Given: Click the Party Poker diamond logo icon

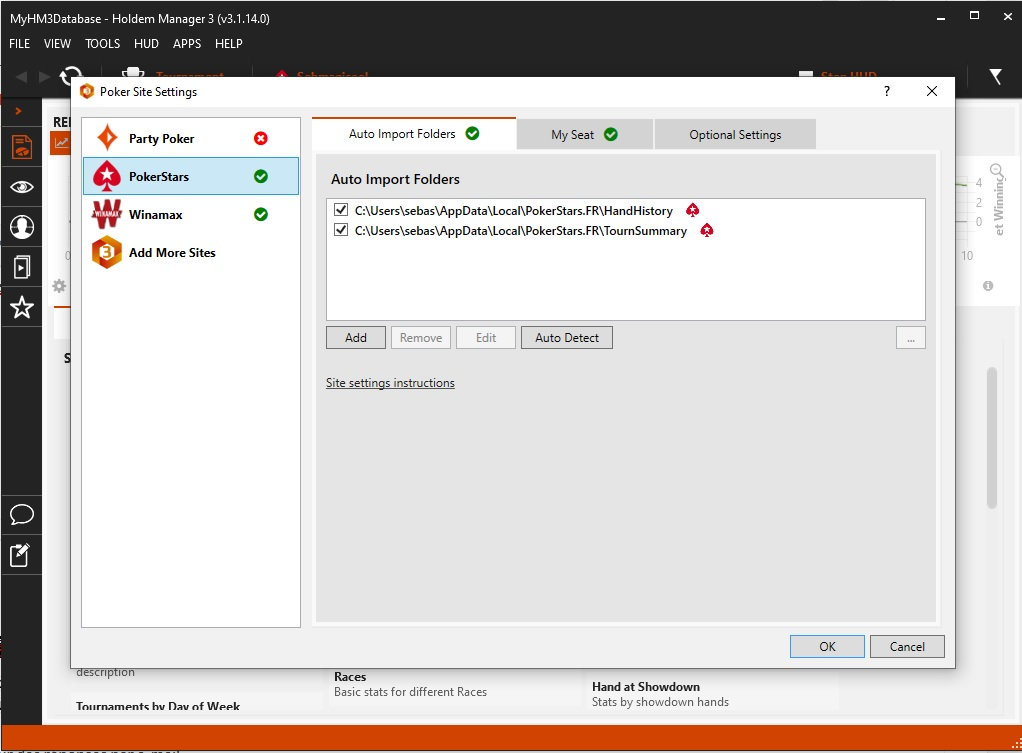Looking at the screenshot, I should pyautogui.click(x=107, y=138).
